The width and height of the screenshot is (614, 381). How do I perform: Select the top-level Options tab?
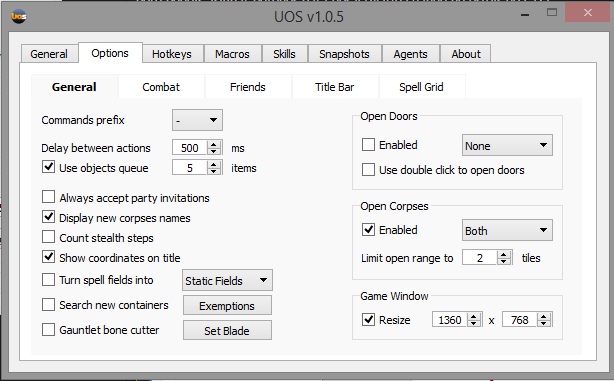click(110, 53)
